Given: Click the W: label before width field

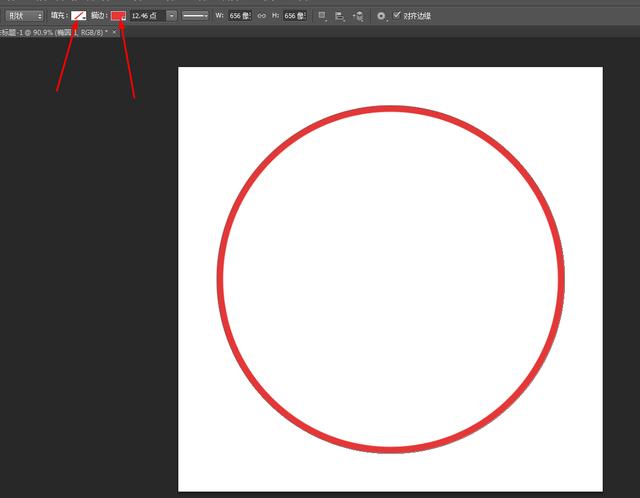Looking at the screenshot, I should 220,16.
